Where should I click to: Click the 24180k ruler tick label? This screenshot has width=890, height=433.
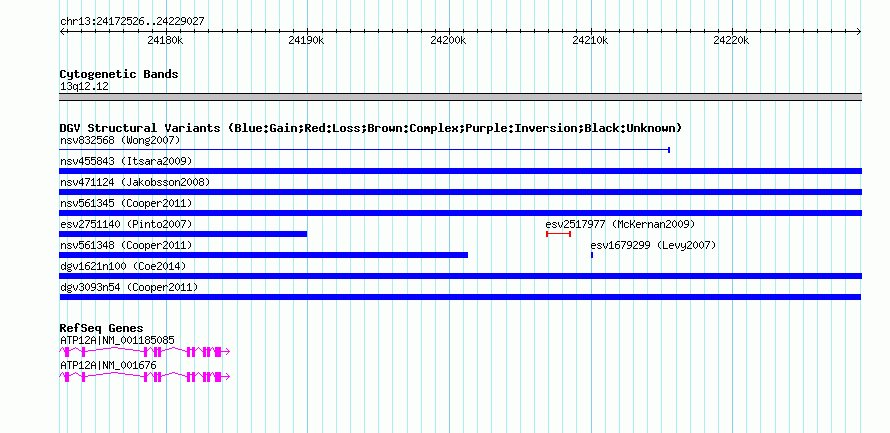(x=165, y=40)
